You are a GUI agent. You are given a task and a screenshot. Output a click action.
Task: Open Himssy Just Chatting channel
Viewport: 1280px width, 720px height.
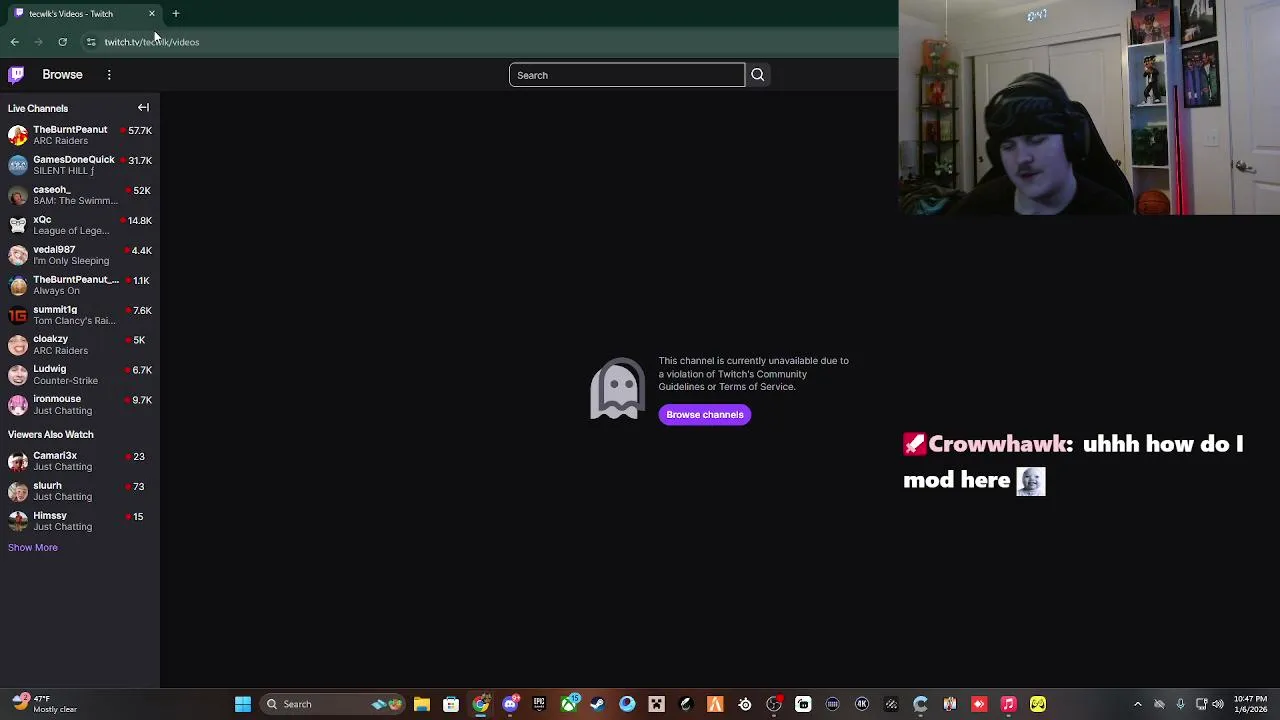(x=80, y=521)
